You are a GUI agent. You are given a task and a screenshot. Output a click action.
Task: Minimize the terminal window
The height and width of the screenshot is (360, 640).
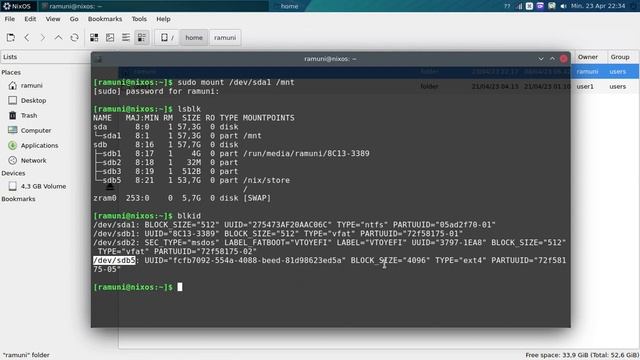541,59
